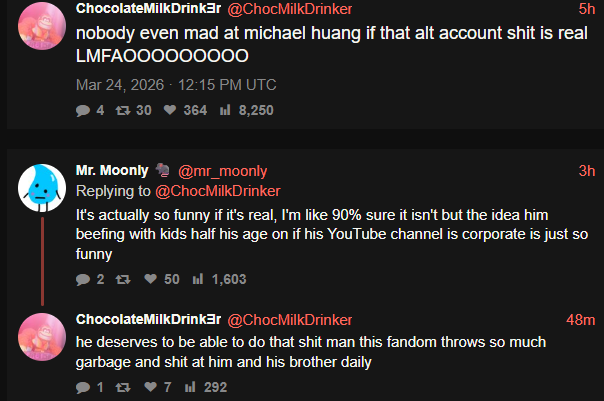This screenshot has height=401, width=604.
Task: Click the views chart icon showing 8,250
Action: [225, 110]
